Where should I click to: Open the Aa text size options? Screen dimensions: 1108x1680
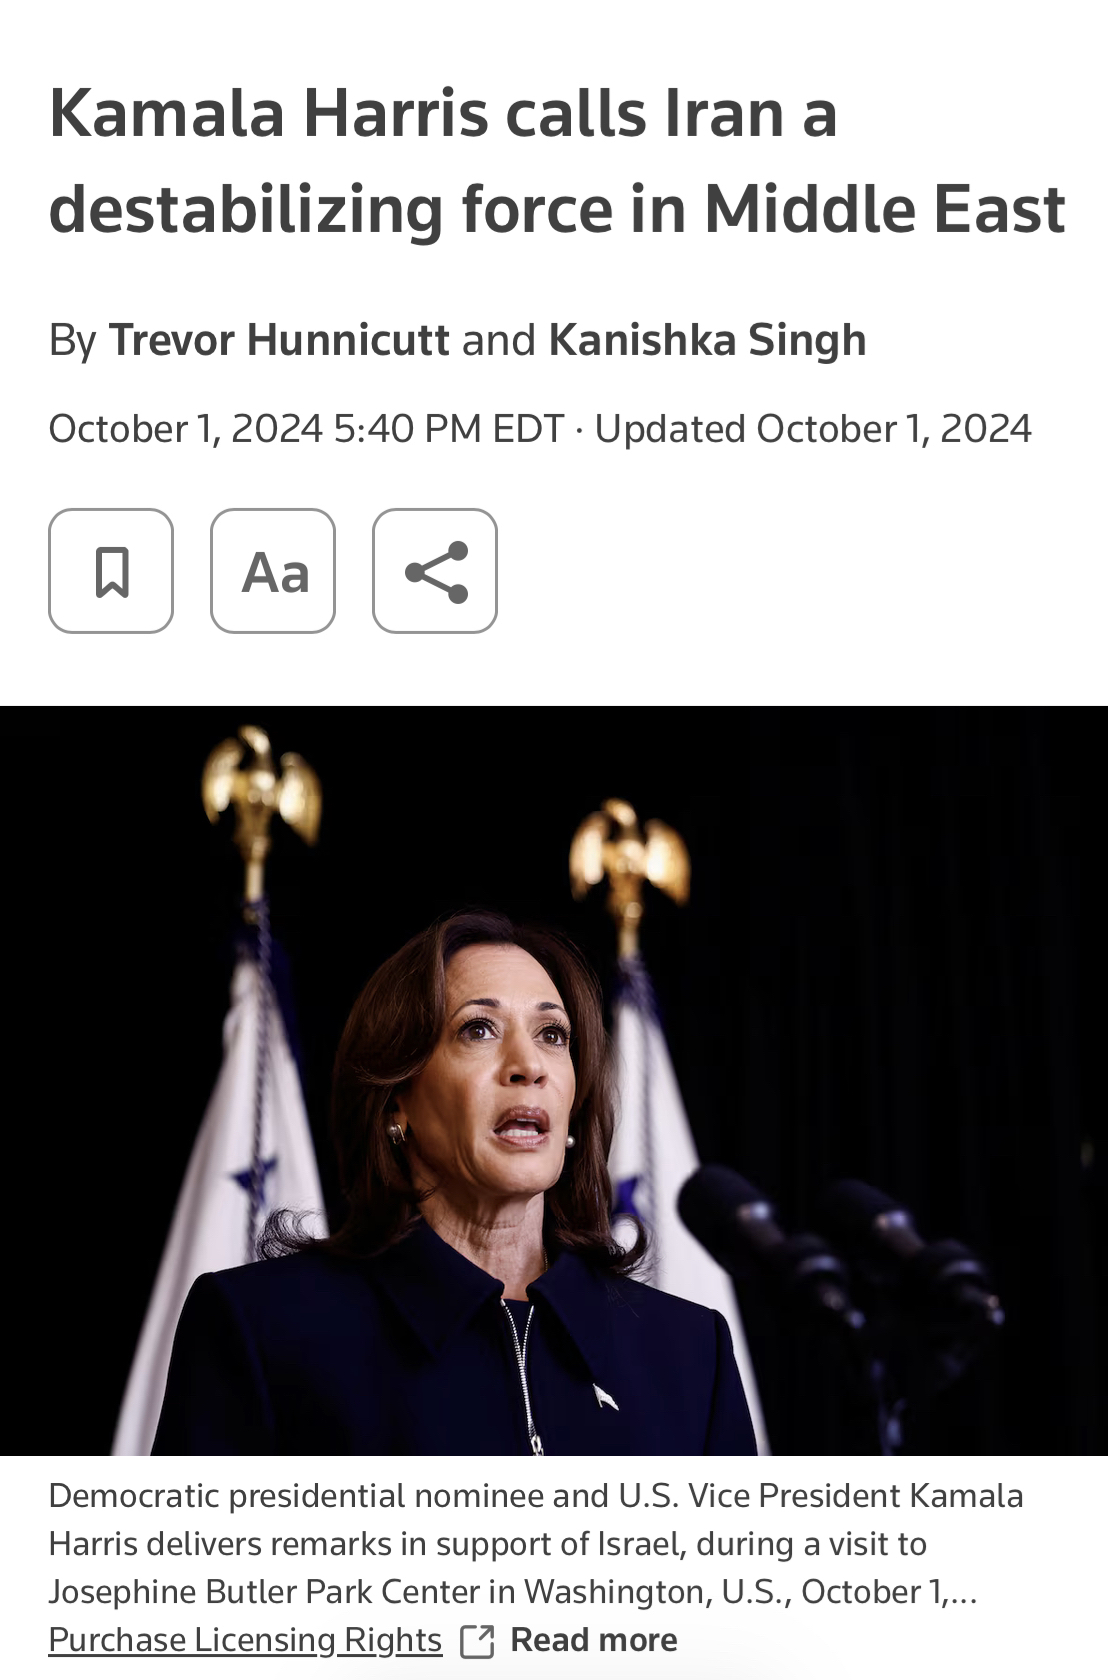[273, 571]
